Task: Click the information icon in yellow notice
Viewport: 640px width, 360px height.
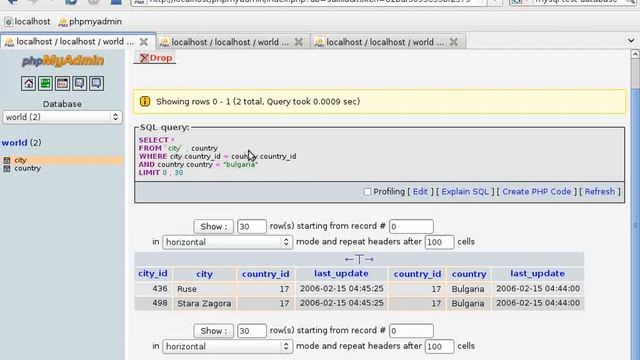Action: (x=145, y=101)
